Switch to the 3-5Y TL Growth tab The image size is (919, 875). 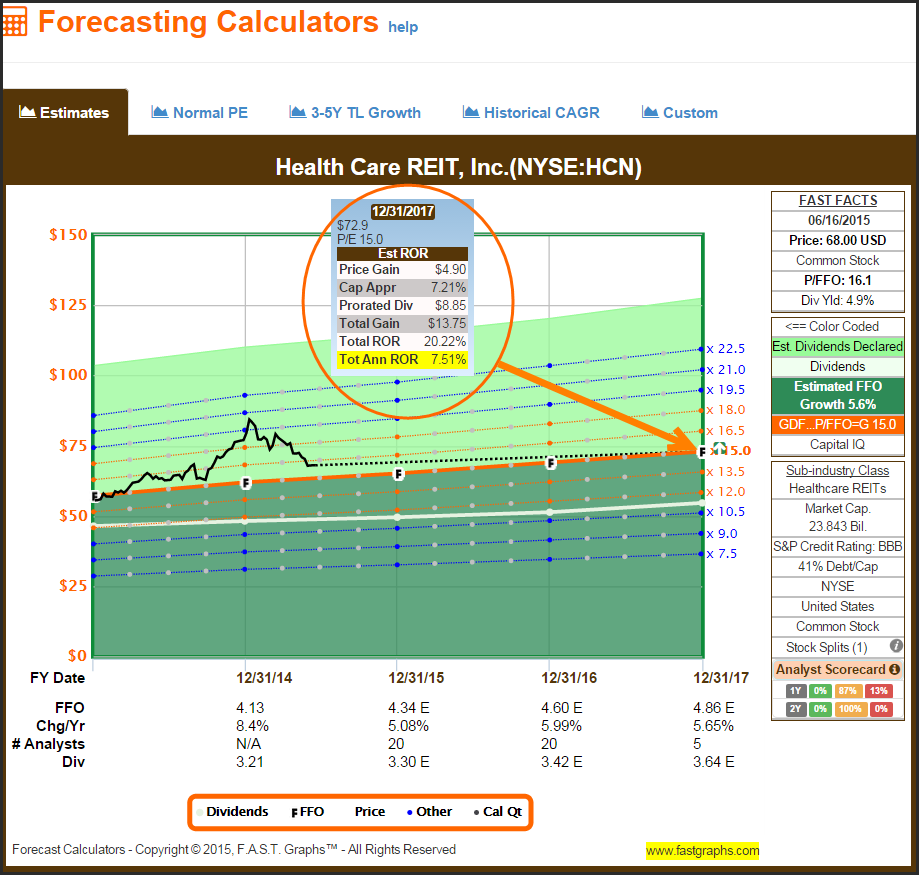pyautogui.click(x=354, y=113)
